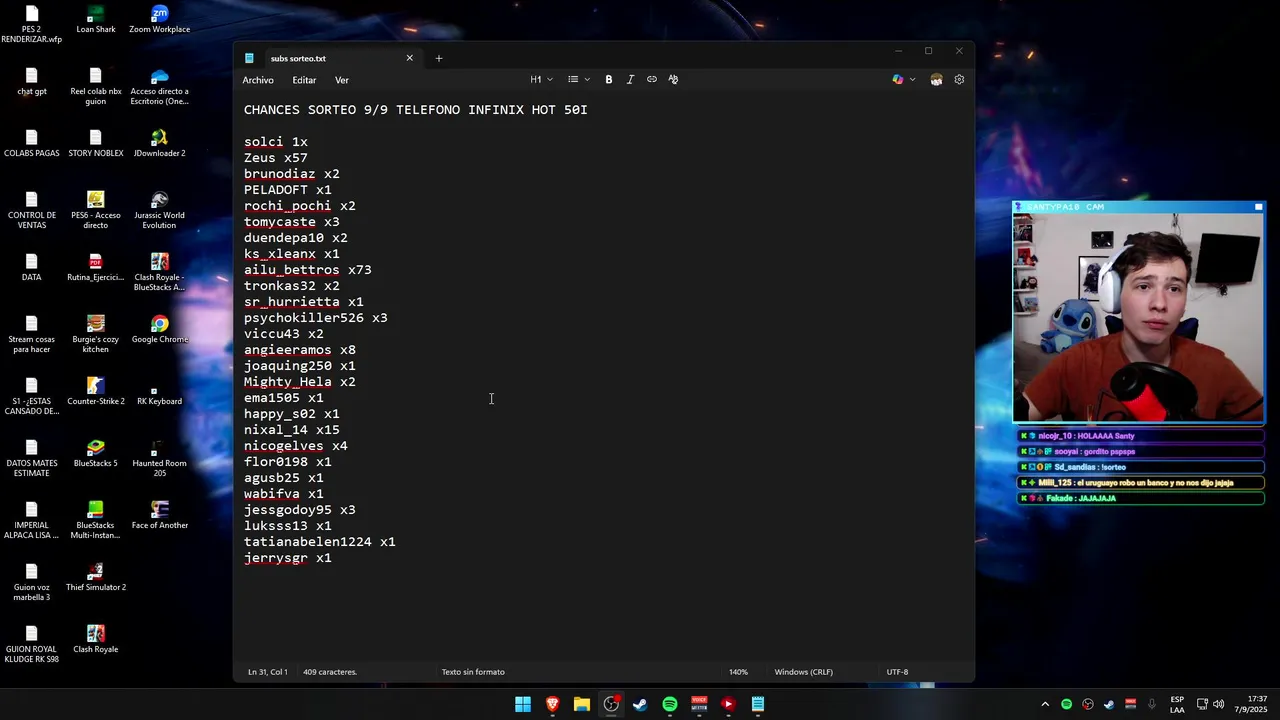Clear formatting with the toolbar icon

click(673, 80)
